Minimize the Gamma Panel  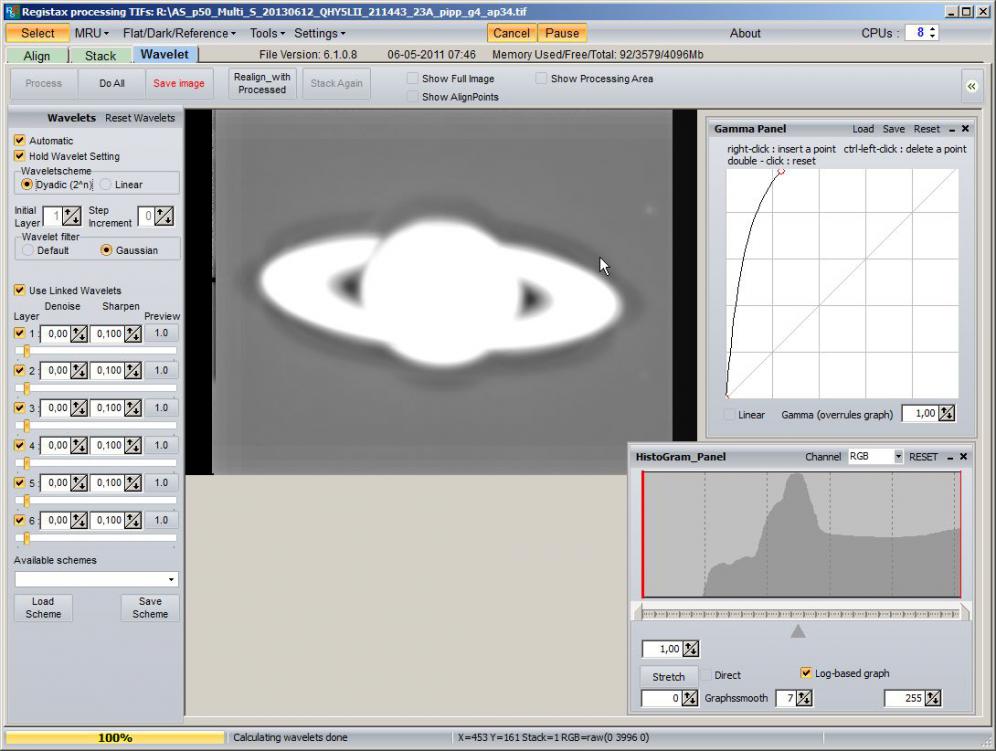click(x=952, y=130)
